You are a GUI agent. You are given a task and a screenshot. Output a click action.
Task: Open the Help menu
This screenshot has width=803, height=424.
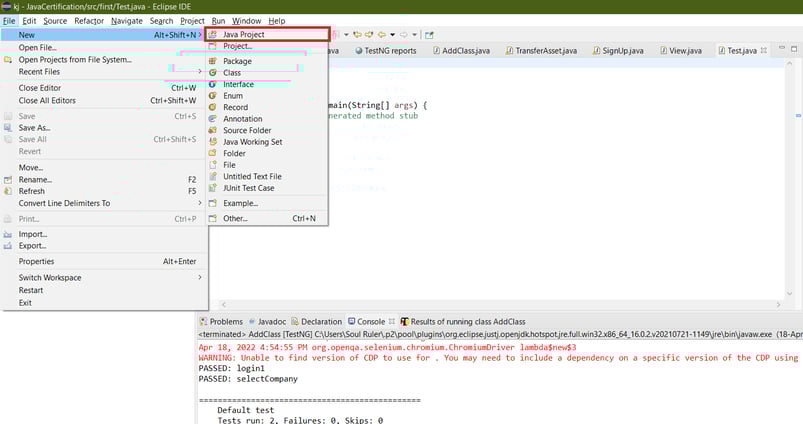277,21
